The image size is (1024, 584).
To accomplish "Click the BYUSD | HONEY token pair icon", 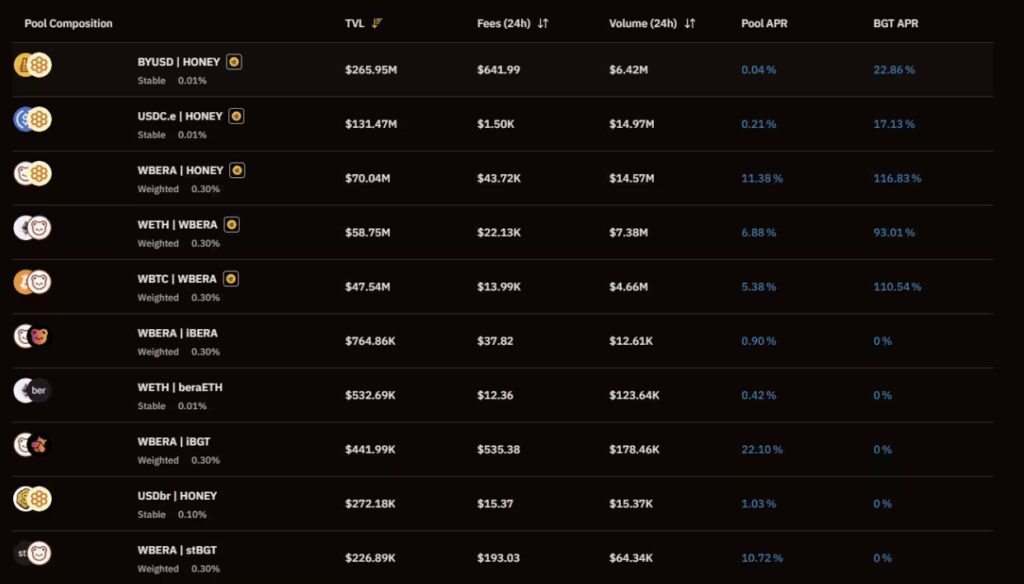I will 32,66.
